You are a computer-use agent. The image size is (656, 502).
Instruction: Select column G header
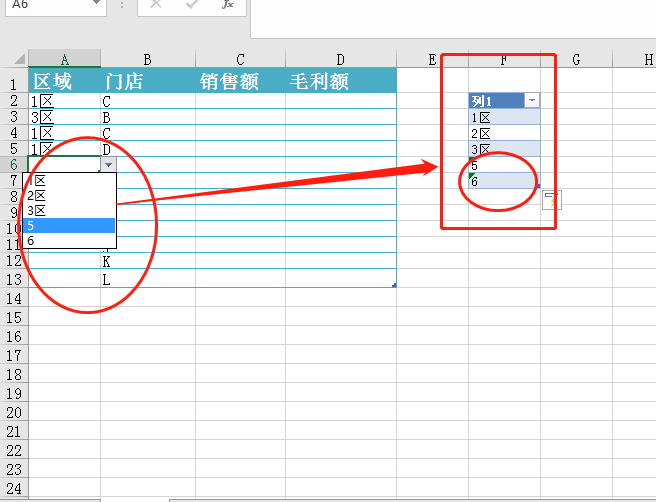576,59
